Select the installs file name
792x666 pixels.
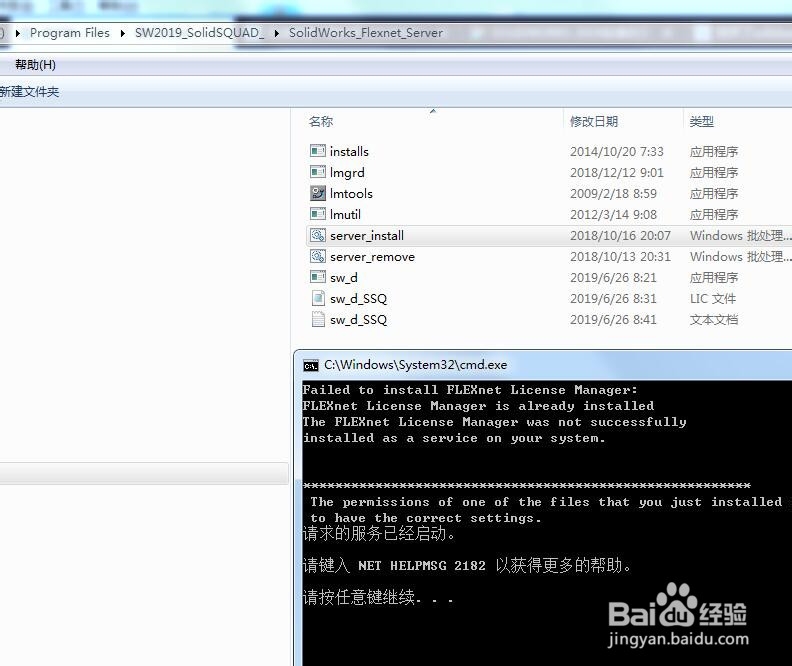(349, 151)
